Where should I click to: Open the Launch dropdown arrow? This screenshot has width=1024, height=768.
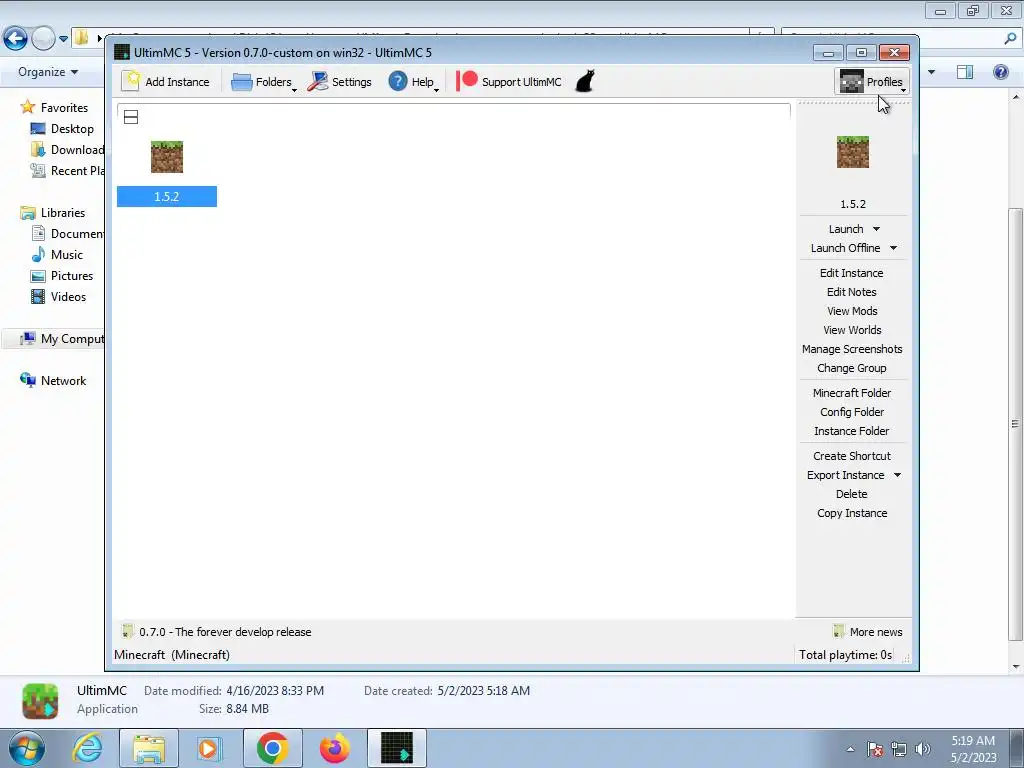tap(876, 229)
